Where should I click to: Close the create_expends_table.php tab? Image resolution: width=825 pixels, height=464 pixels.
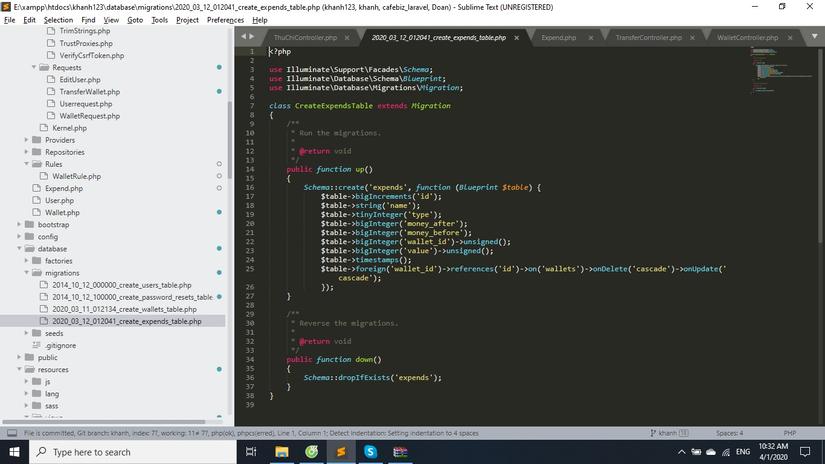point(517,38)
